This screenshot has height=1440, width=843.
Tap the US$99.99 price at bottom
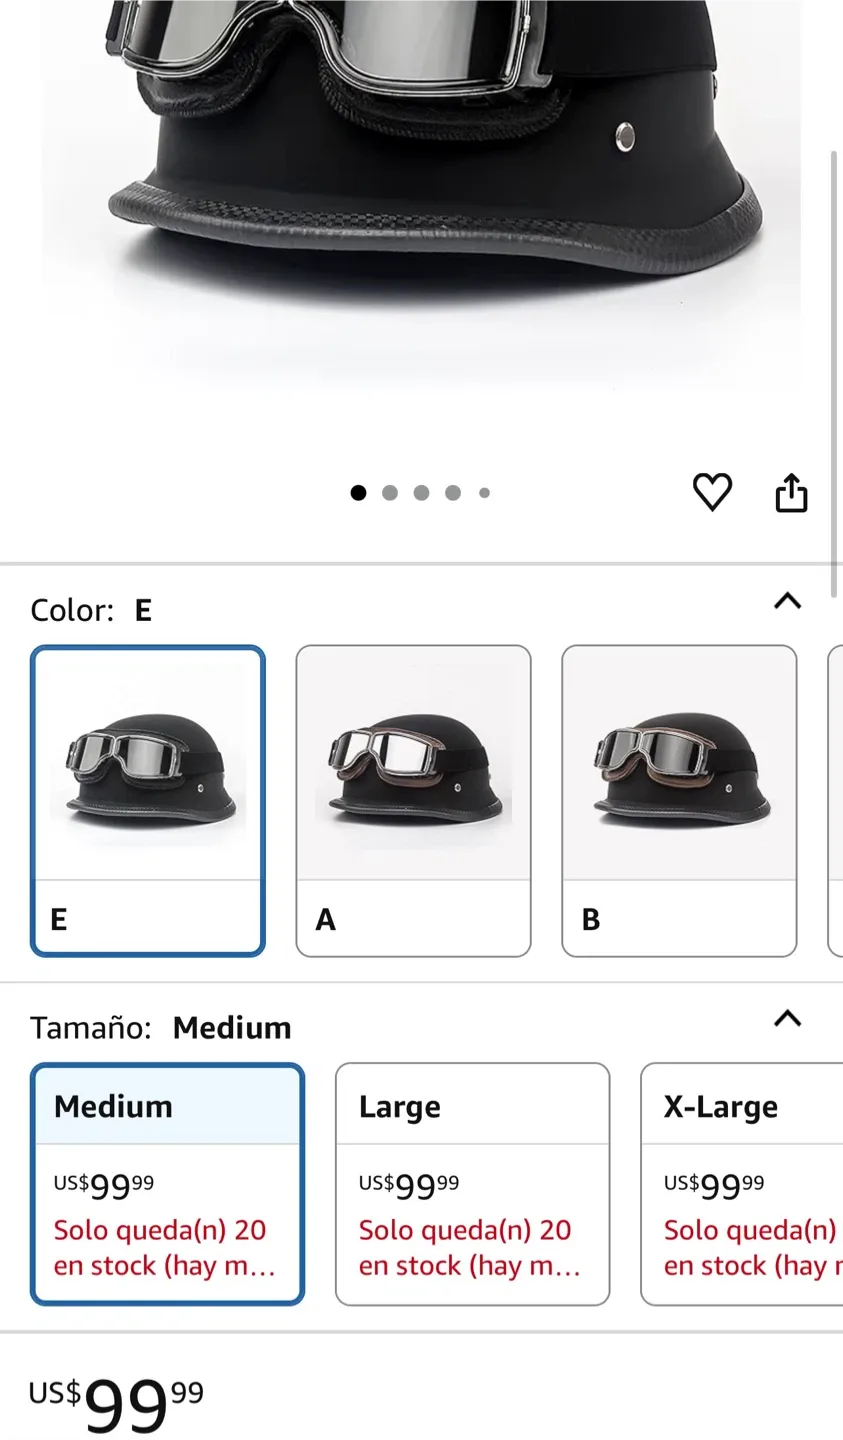[116, 1404]
